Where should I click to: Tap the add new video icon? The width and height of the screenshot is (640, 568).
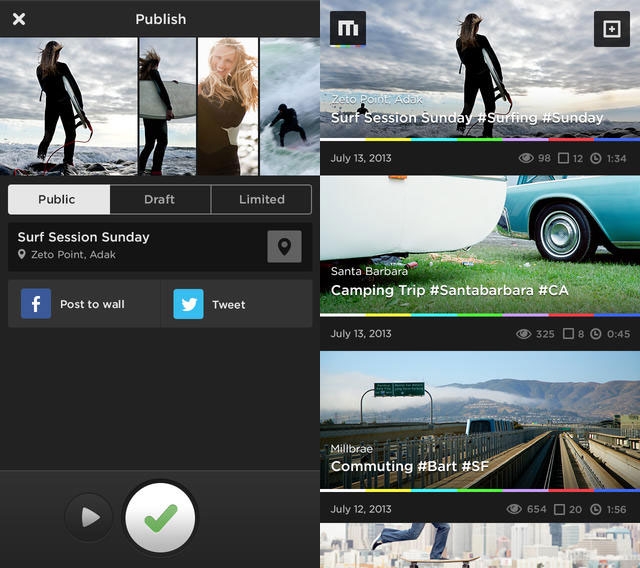coord(610,29)
